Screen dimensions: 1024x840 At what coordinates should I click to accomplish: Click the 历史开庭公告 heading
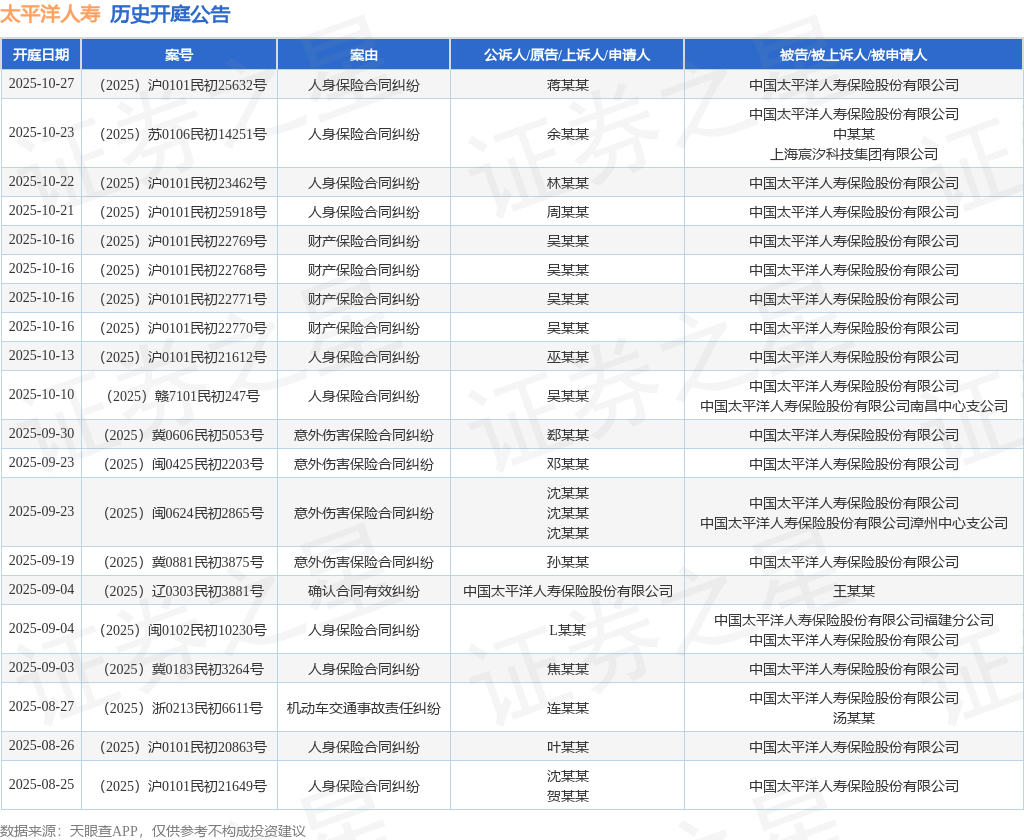170,14
